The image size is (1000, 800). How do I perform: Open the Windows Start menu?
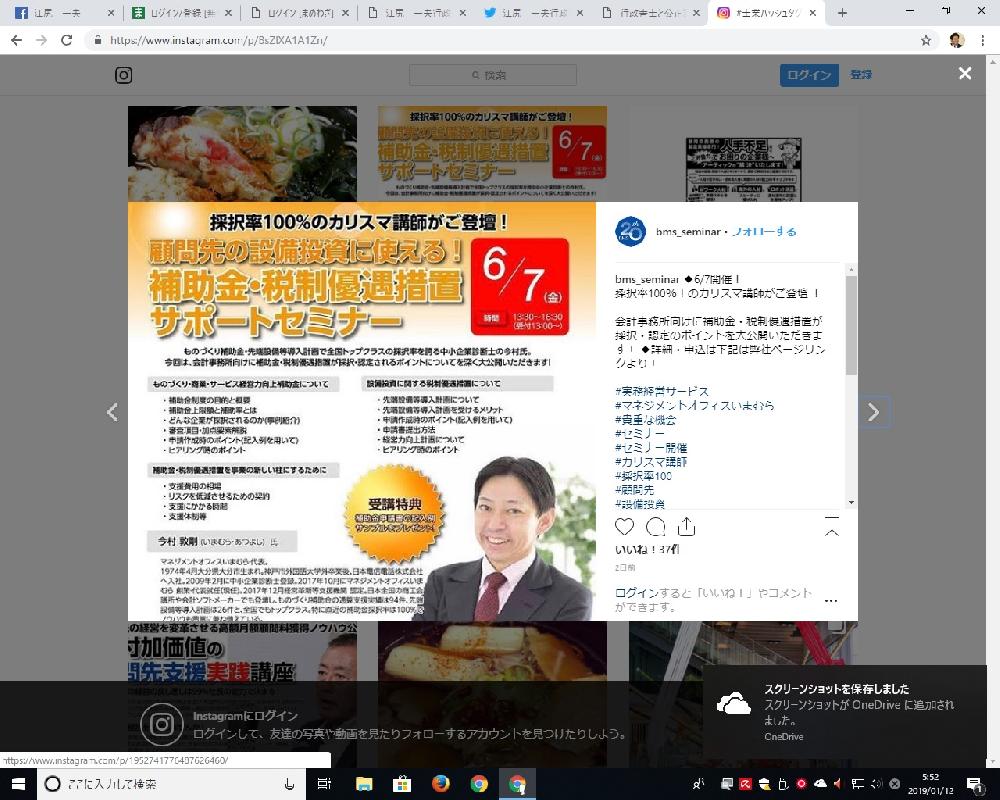(x=18, y=783)
